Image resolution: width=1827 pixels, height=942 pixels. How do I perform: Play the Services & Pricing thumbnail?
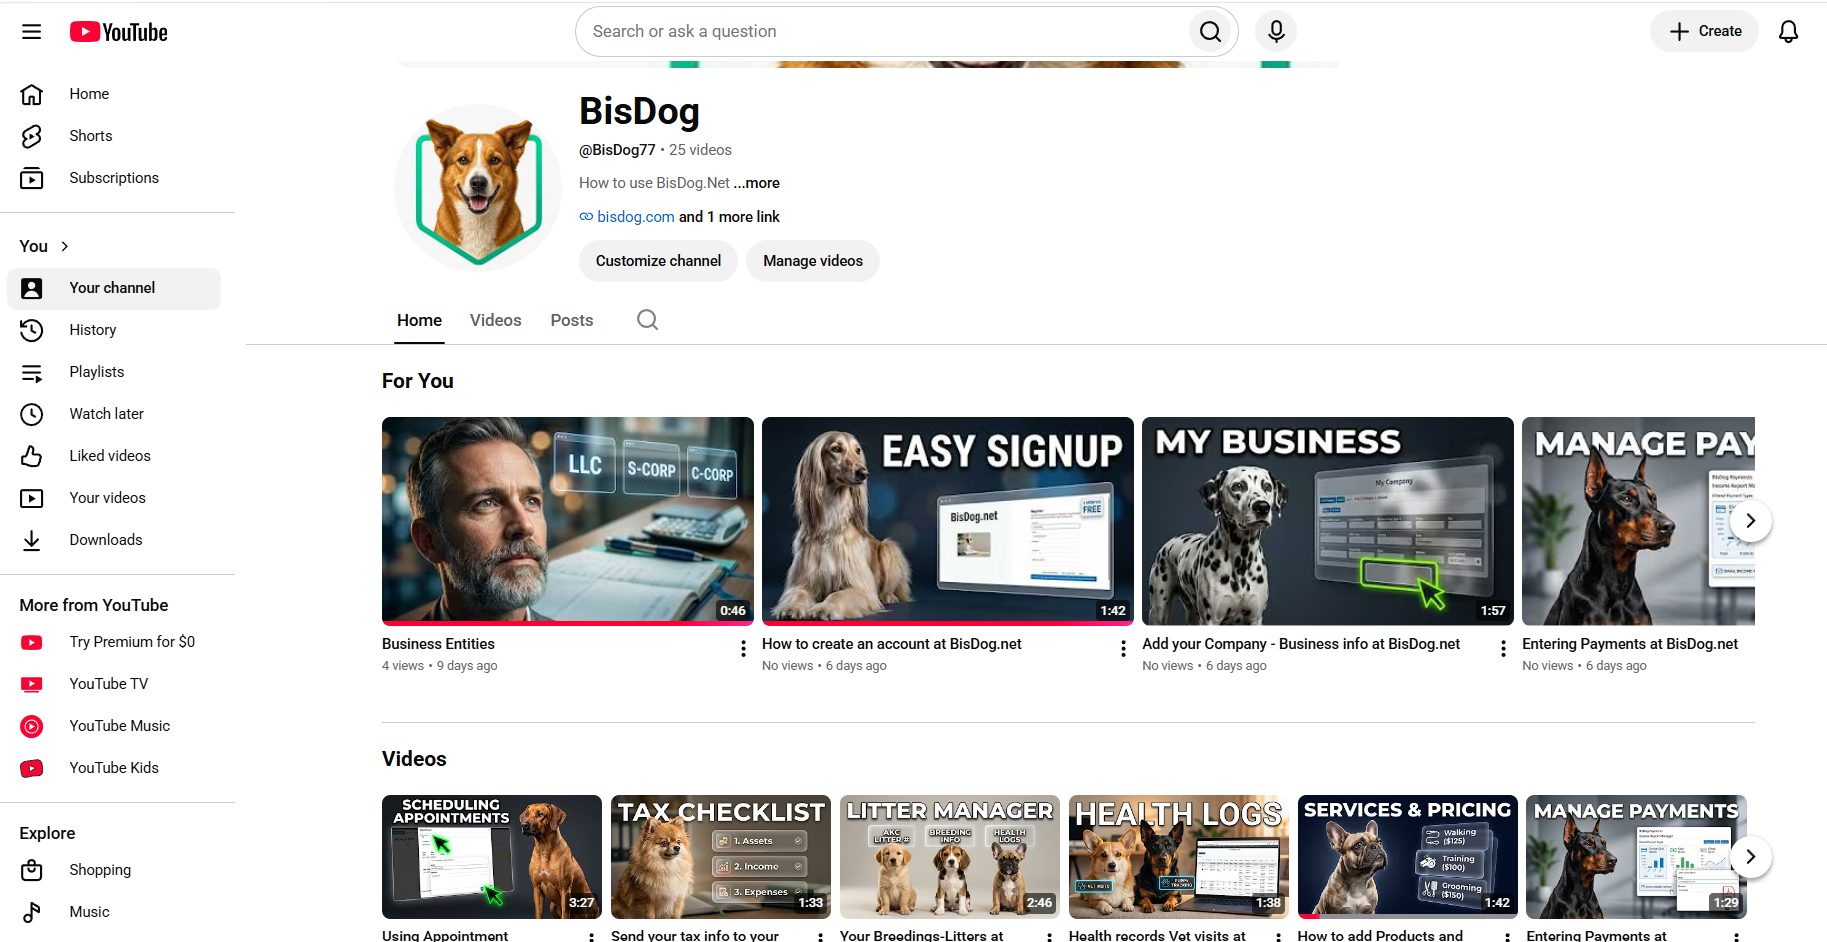1407,857
